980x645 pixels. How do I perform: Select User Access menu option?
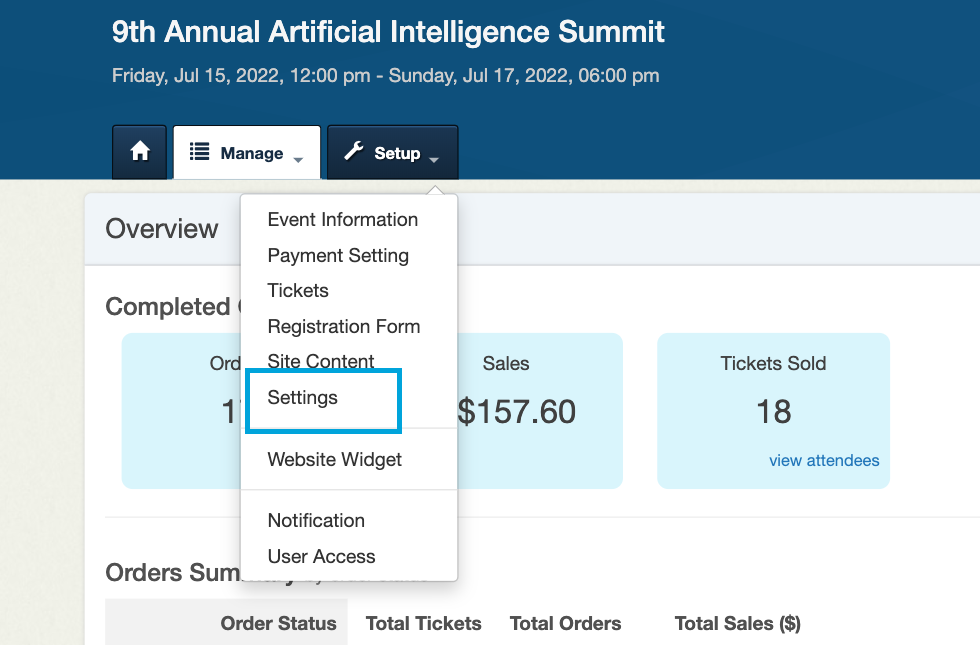[321, 556]
